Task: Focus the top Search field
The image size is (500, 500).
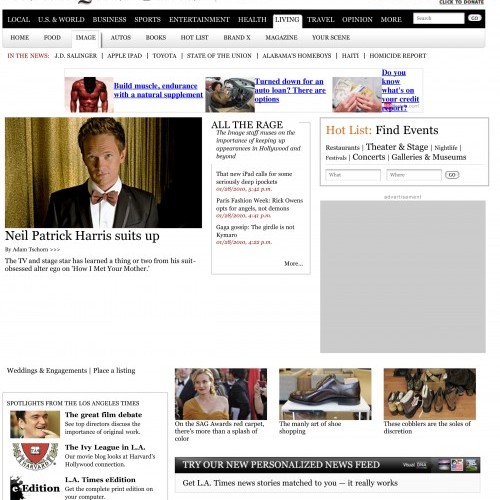Action: pyautogui.click(x=439, y=18)
